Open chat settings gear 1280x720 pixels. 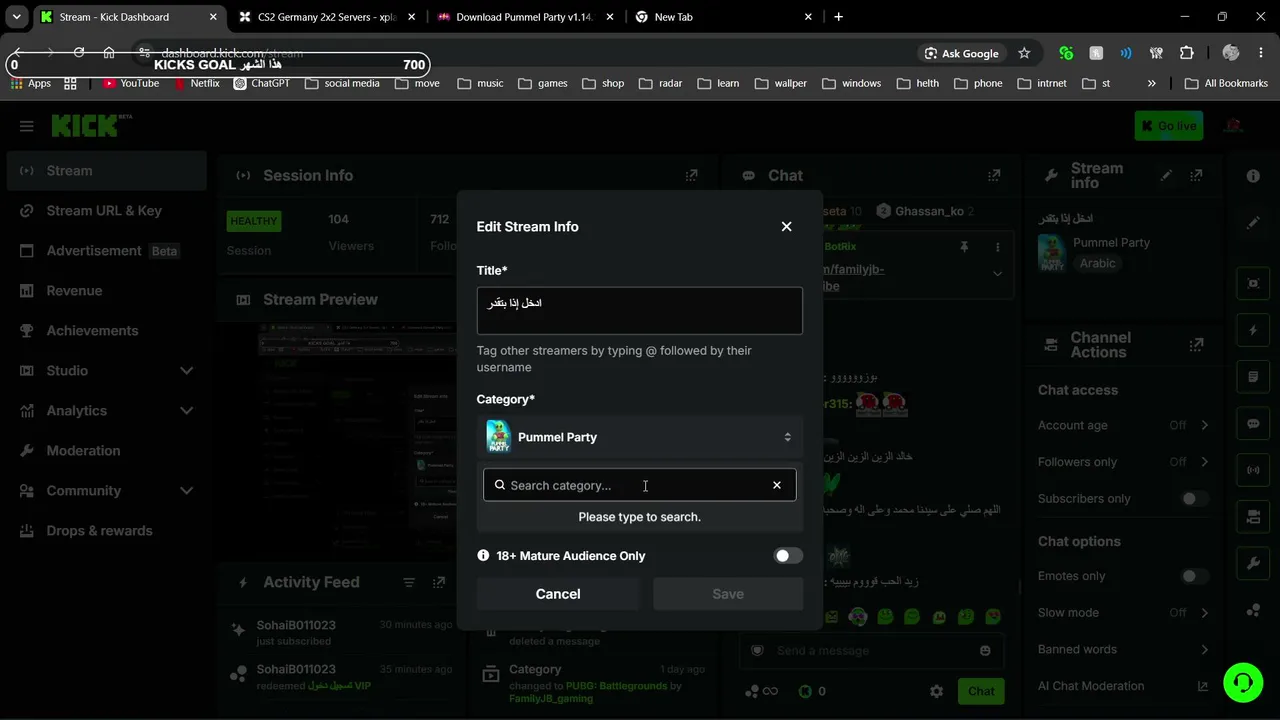pyautogui.click(x=936, y=691)
